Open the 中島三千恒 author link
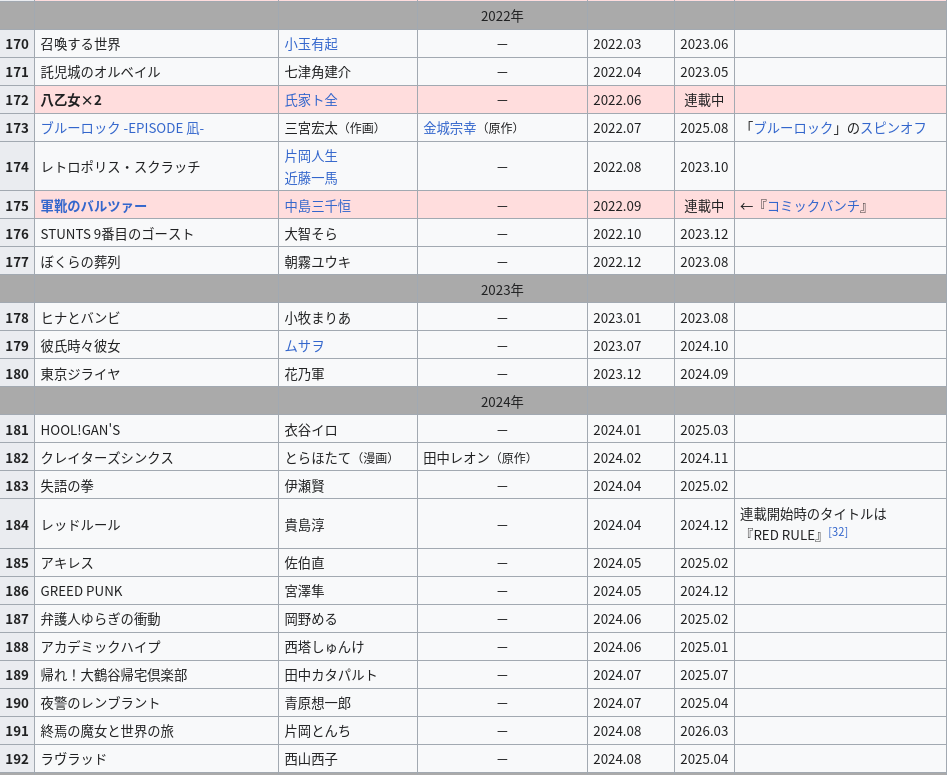The height and width of the screenshot is (775, 951). [x=317, y=206]
